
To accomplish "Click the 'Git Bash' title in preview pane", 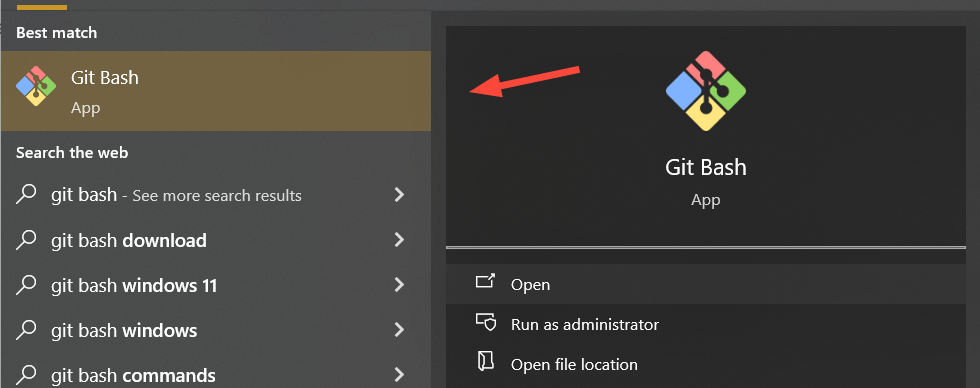I will [706, 167].
